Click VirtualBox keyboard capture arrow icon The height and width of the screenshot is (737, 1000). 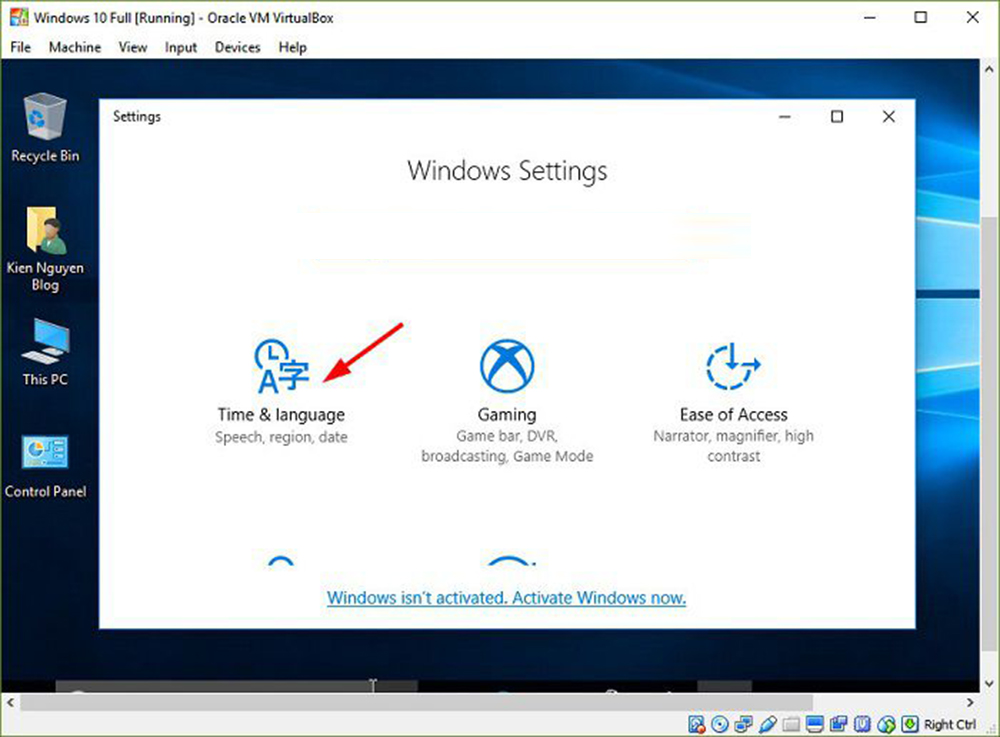pyautogui.click(x=910, y=724)
